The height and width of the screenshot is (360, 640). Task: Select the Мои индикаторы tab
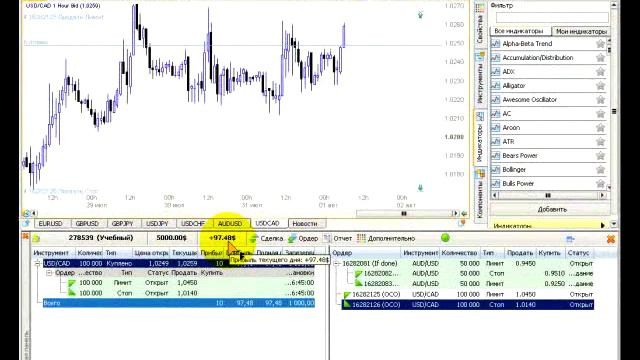tap(581, 31)
